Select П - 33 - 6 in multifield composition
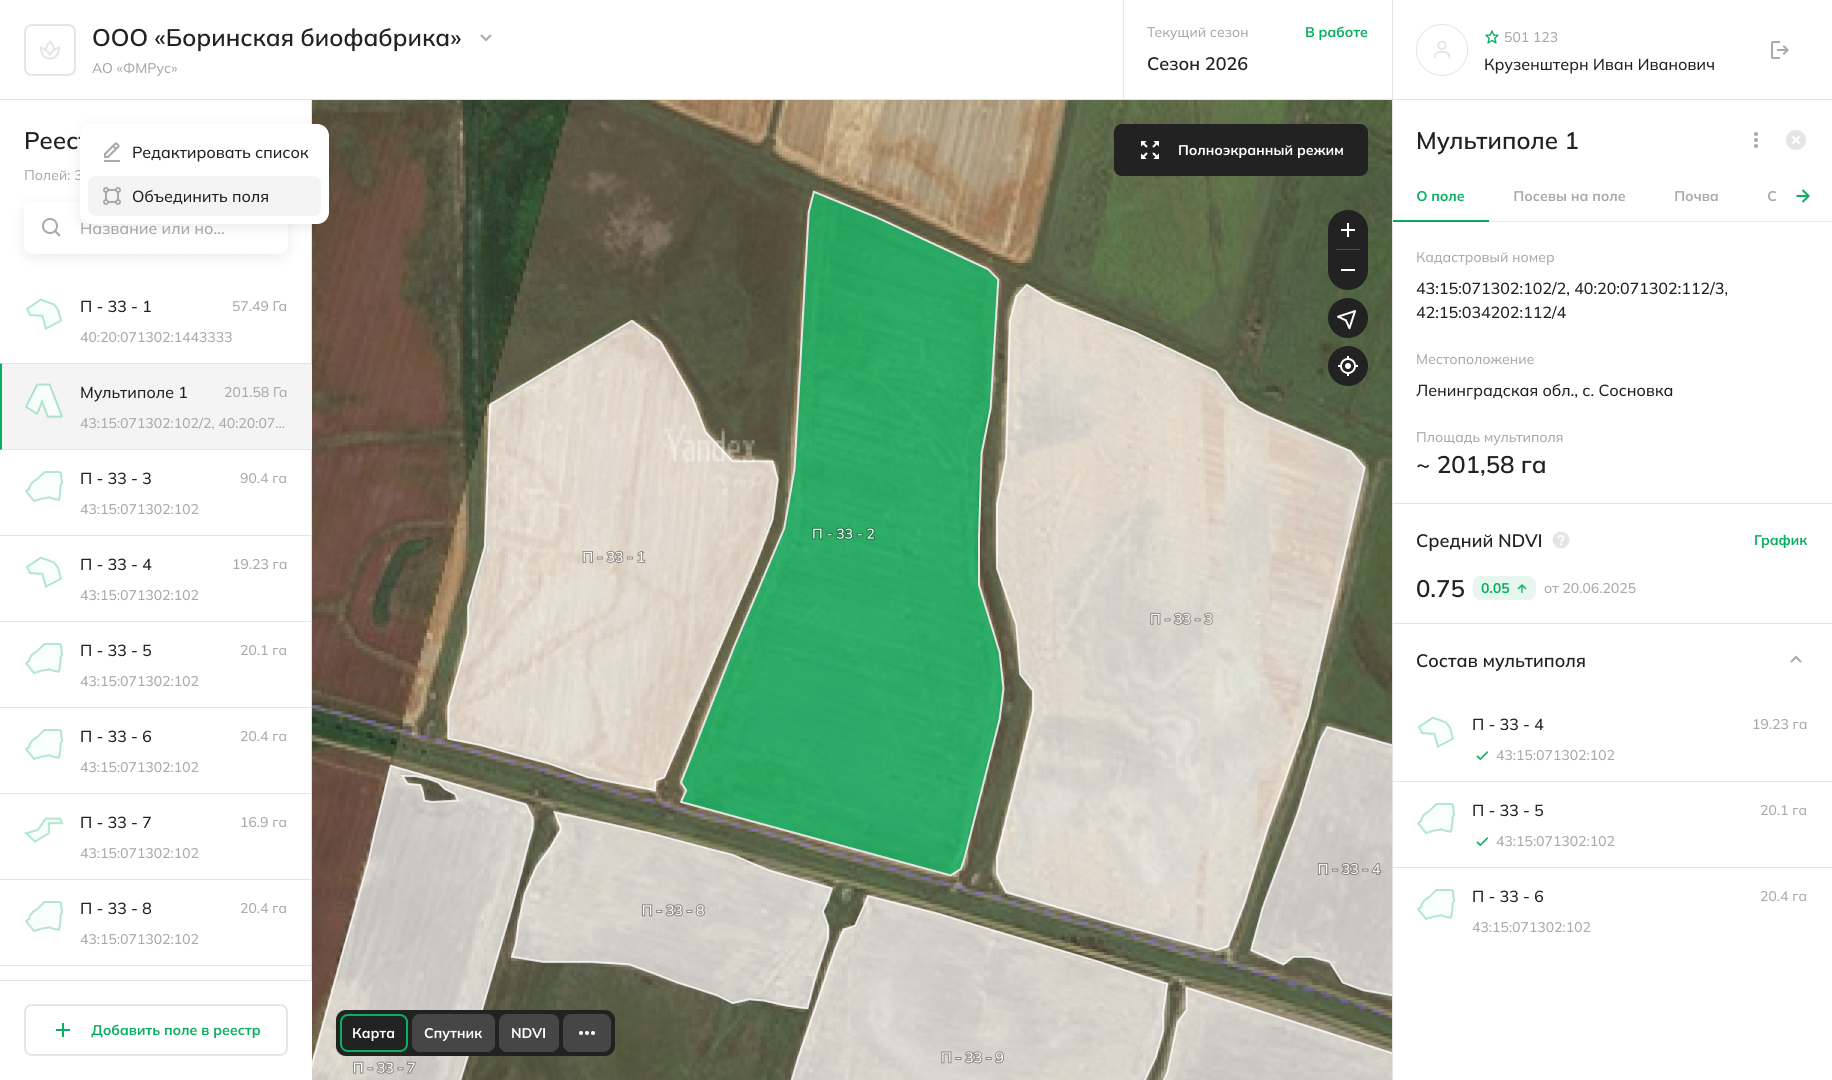 tap(1612, 911)
